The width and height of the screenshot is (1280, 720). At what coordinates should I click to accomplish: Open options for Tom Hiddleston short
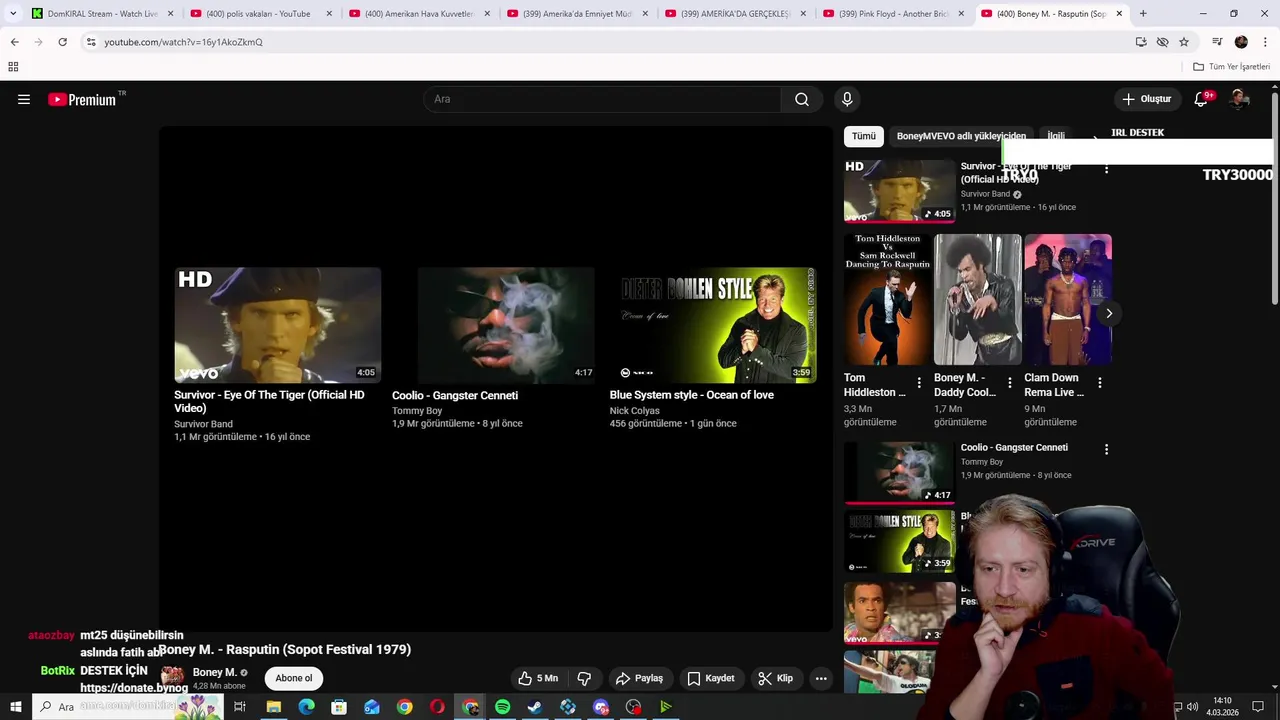point(919,383)
